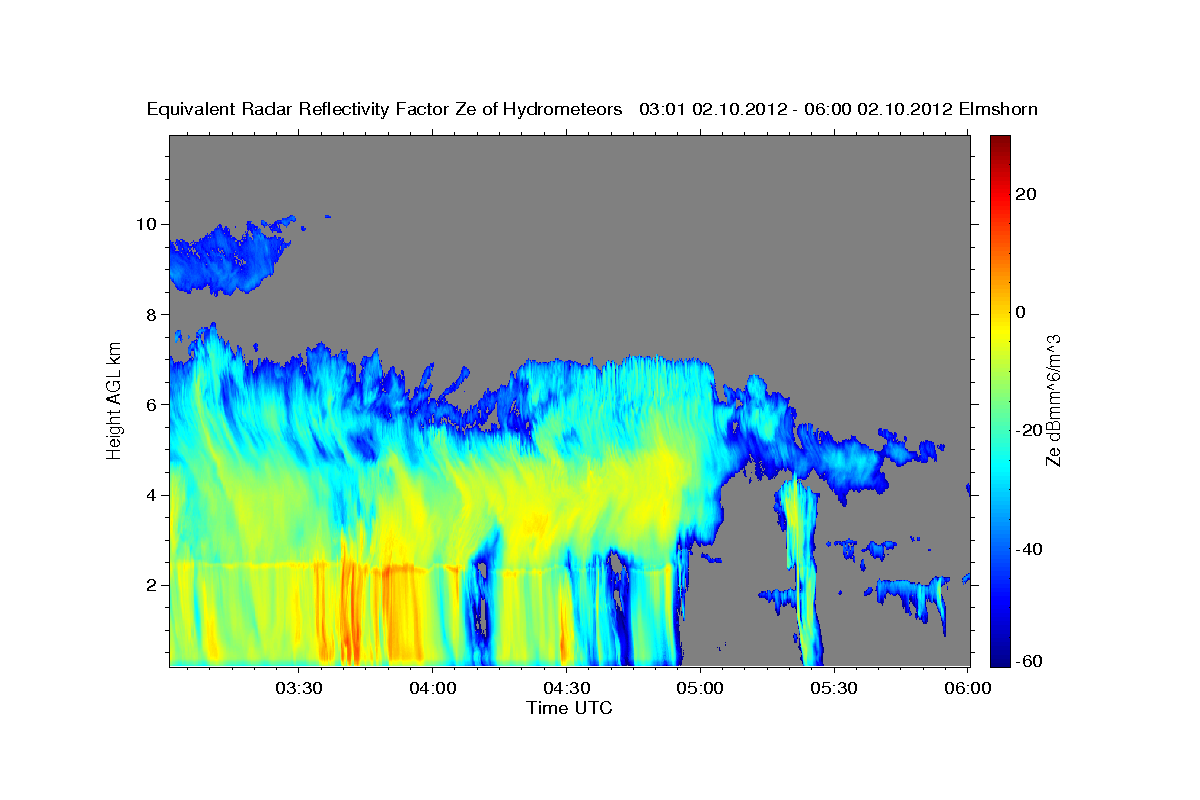
Task: Click the colorbar value 0
Action: pyautogui.click(x=1021, y=312)
